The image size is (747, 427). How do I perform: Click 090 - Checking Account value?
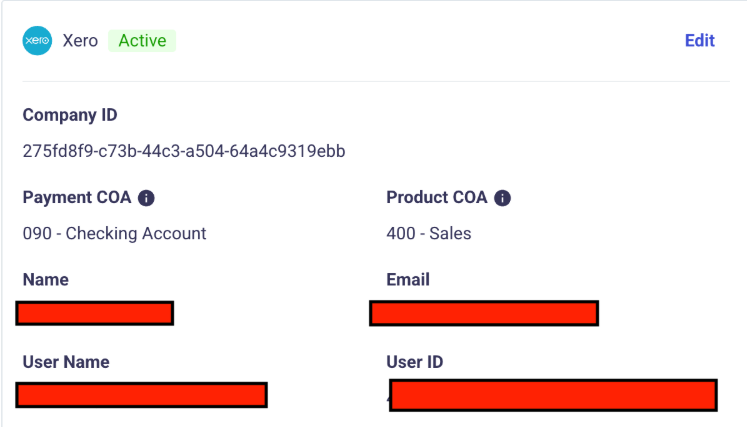(x=114, y=234)
